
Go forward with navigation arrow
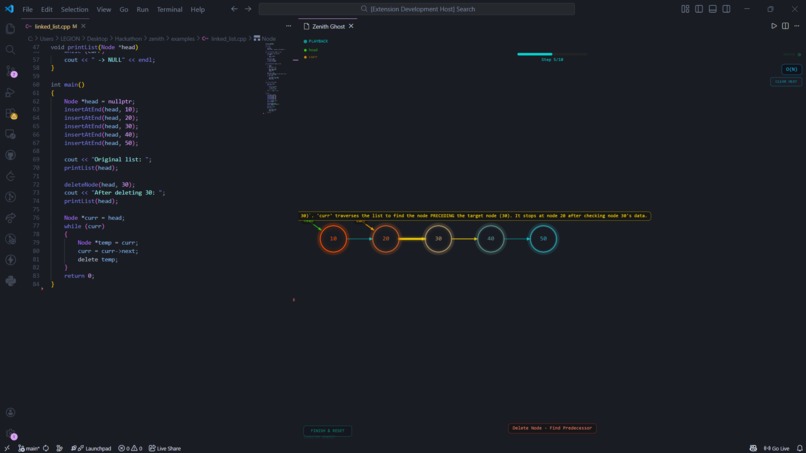(x=248, y=9)
